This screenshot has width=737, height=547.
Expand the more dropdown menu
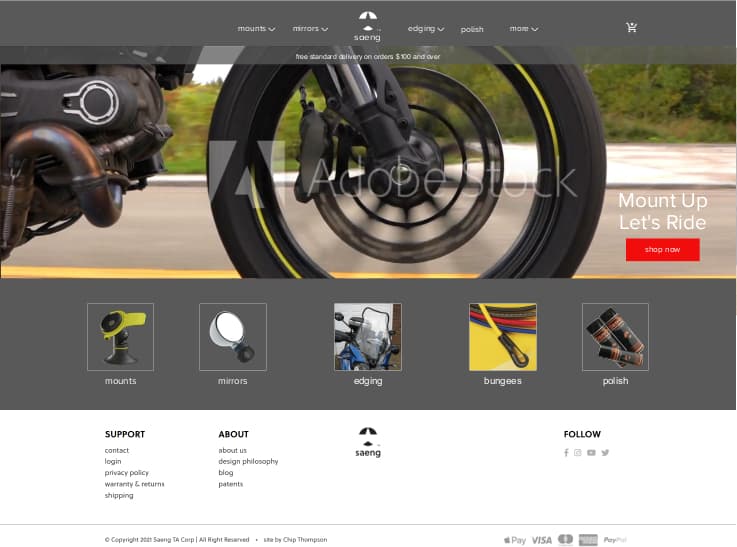point(524,29)
